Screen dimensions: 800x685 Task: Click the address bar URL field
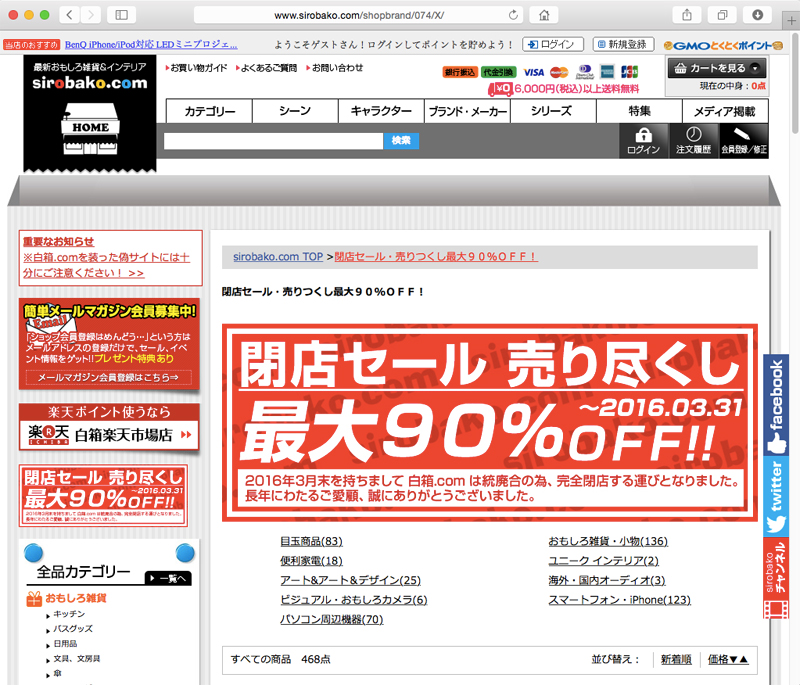[359, 15]
